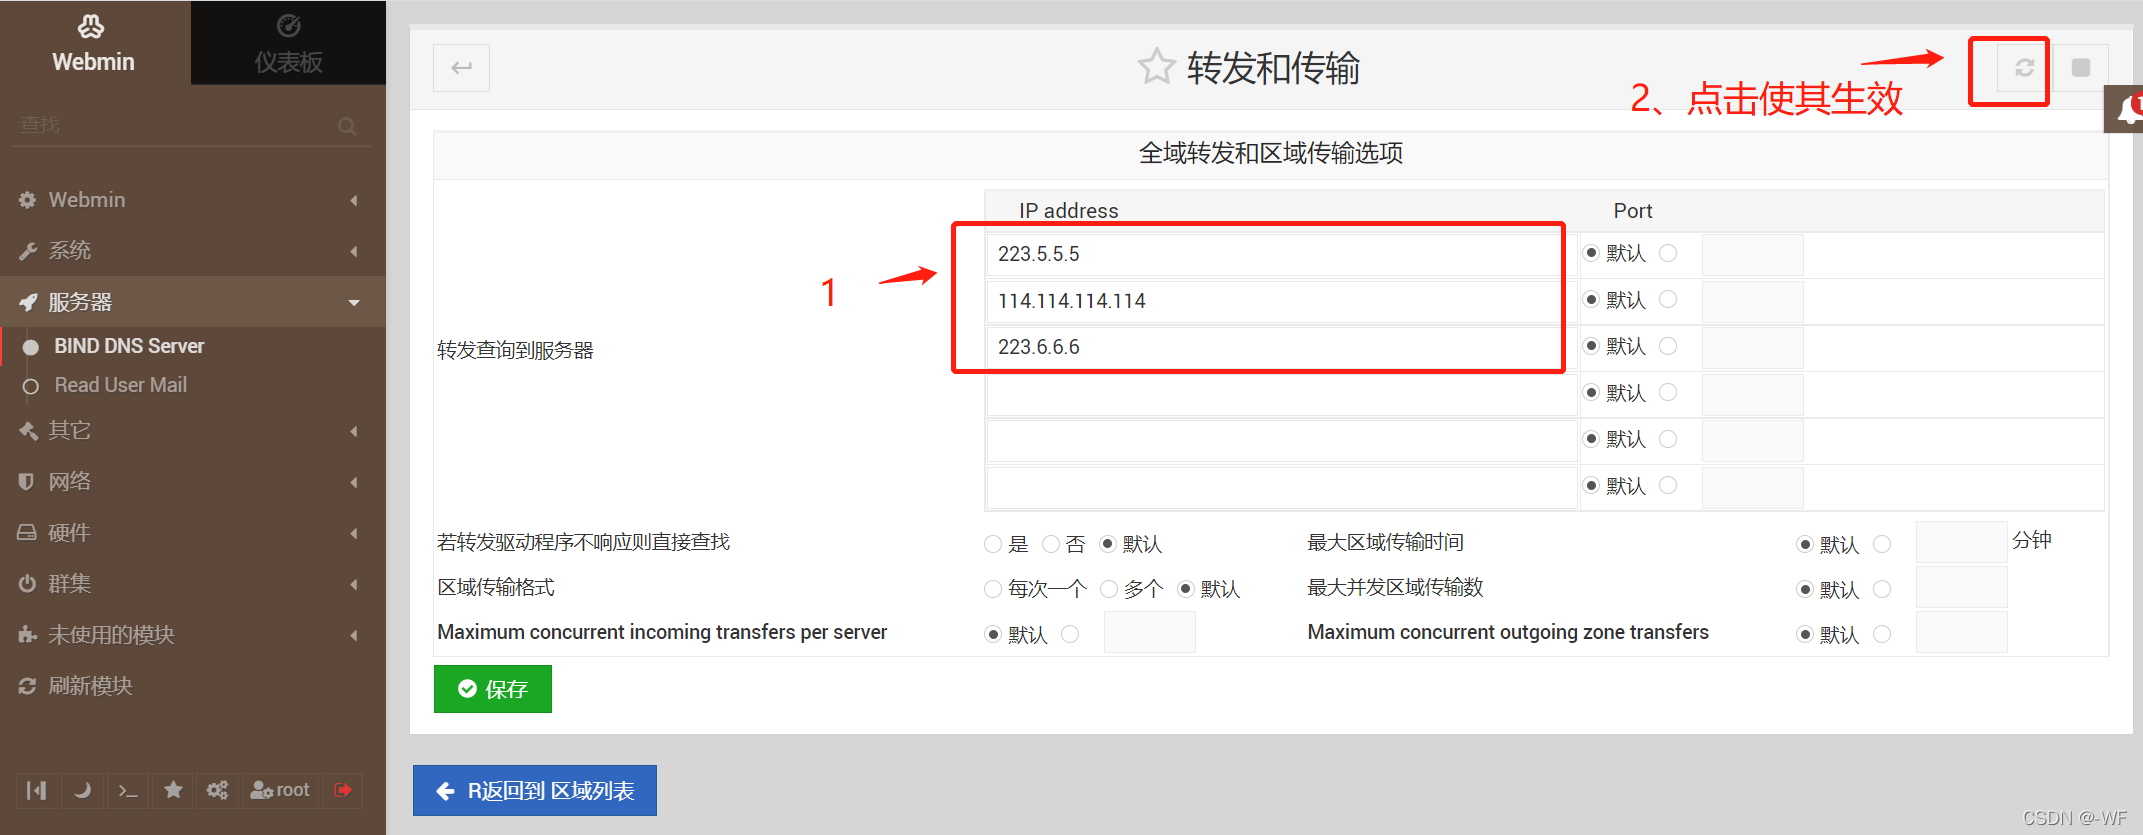Open the root user account link
2143x835 pixels.
coord(280,790)
